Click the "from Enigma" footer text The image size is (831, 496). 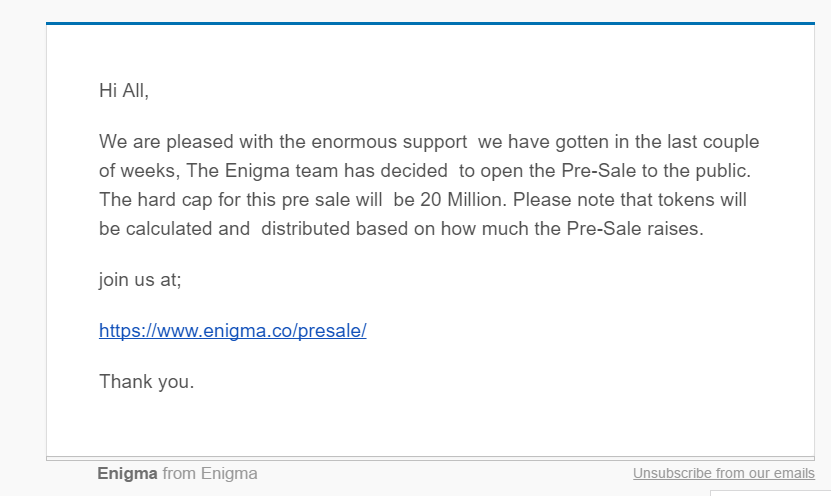click(210, 473)
